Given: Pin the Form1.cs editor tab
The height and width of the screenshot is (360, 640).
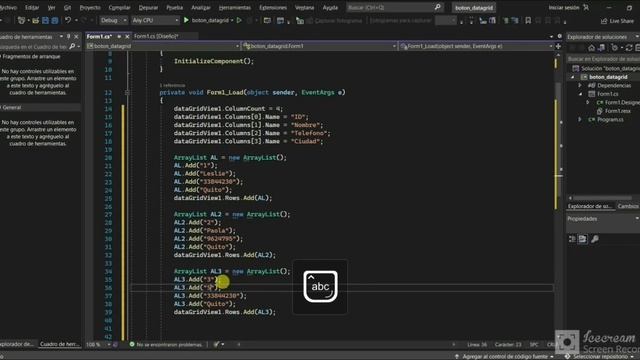Looking at the screenshot, I should pyautogui.click(x=119, y=36).
